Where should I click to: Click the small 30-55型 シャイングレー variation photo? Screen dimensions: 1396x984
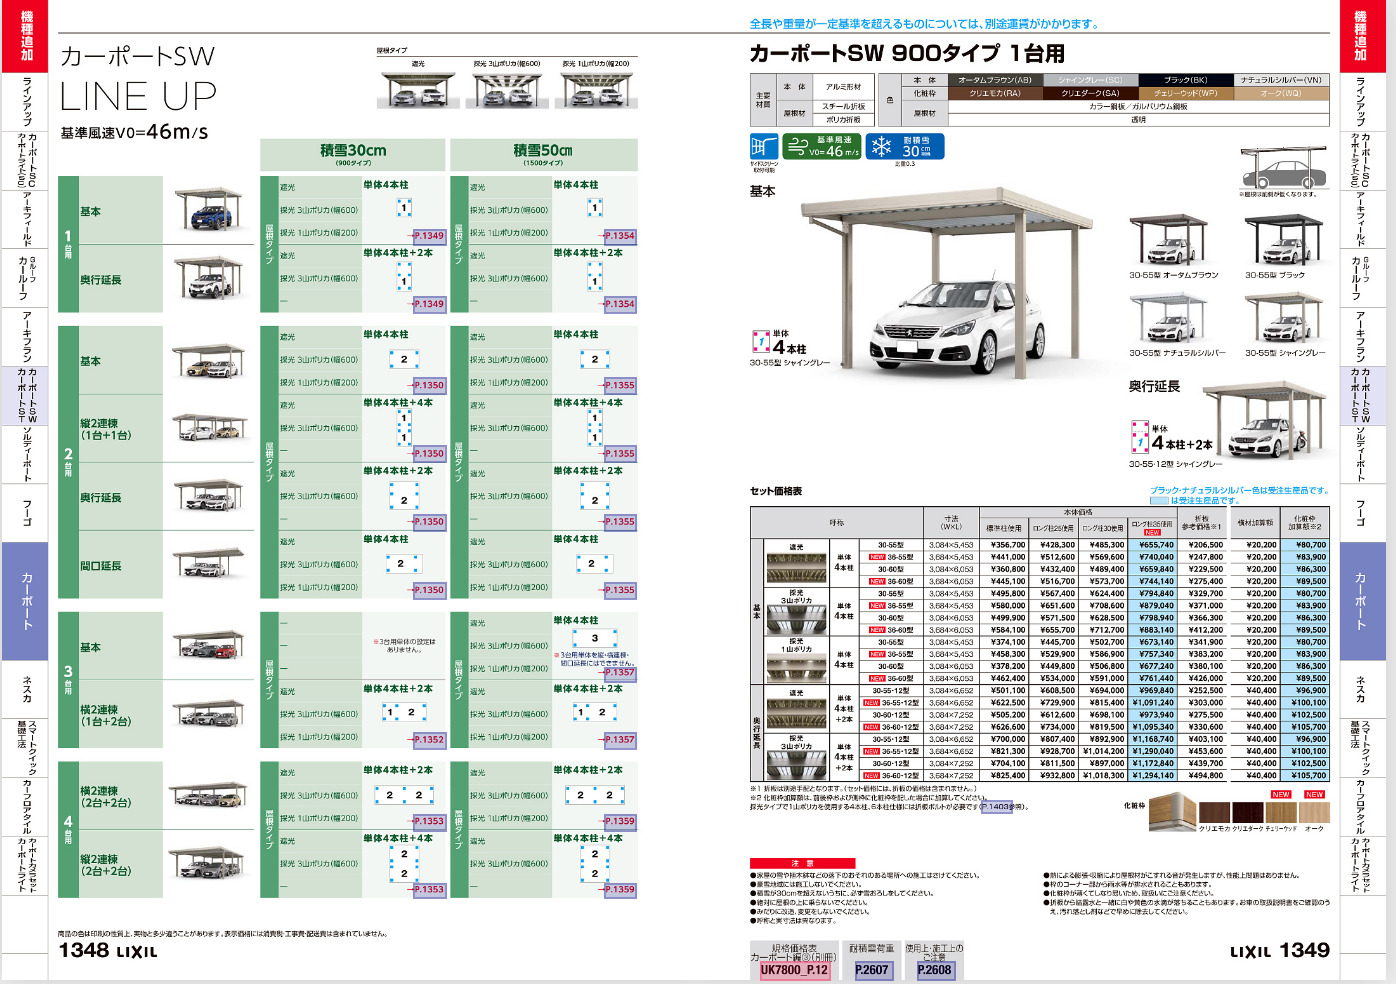pyautogui.click(x=1285, y=319)
